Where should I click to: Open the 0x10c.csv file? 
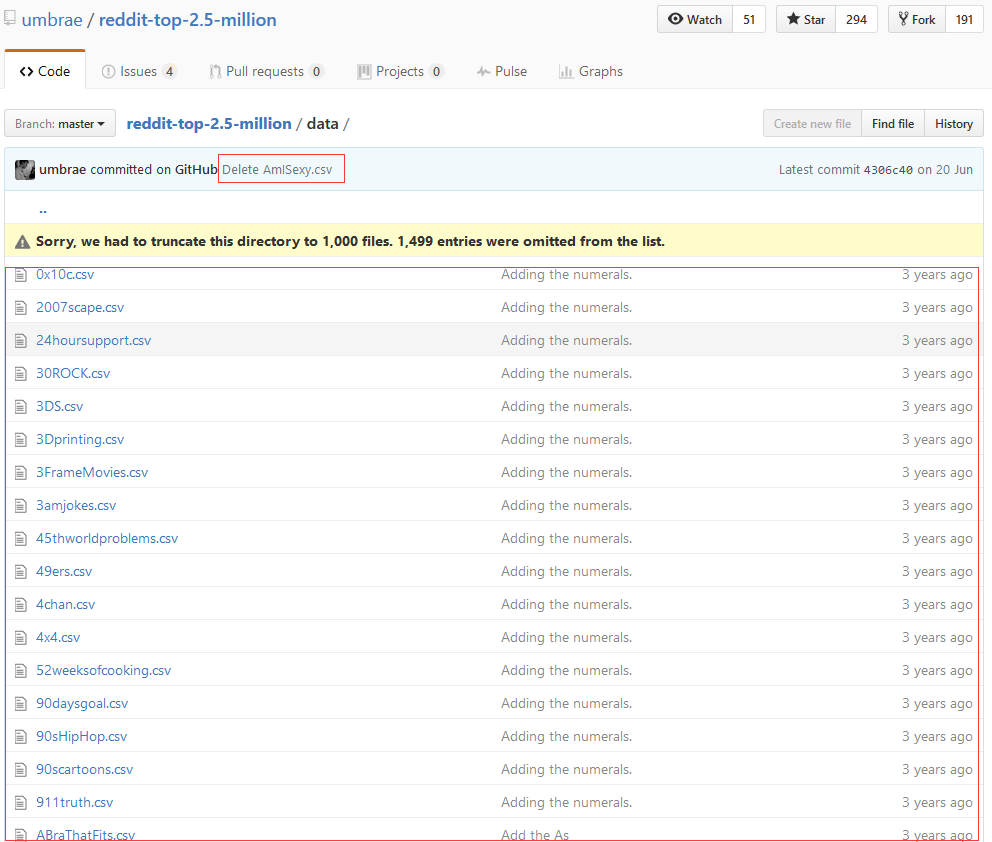point(65,275)
